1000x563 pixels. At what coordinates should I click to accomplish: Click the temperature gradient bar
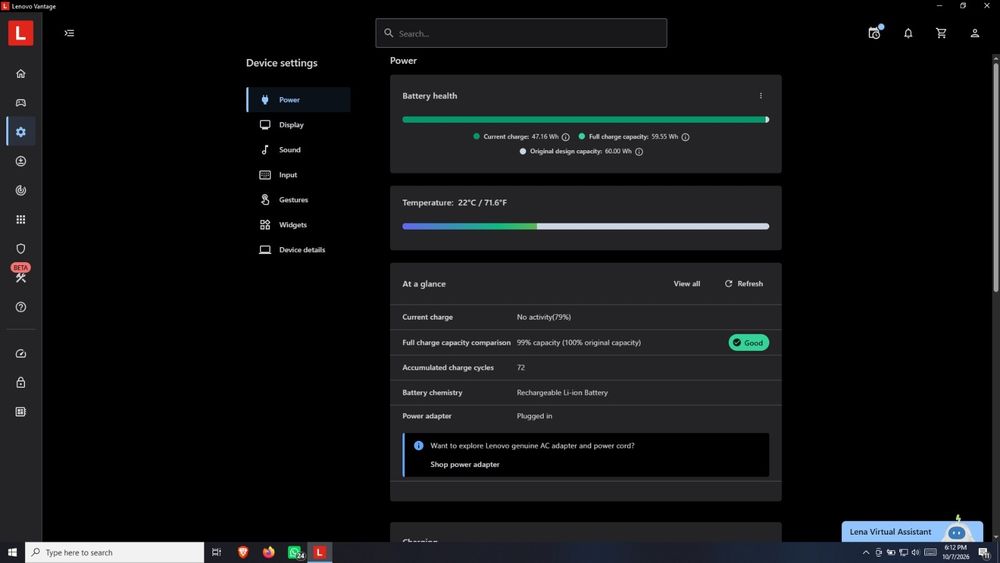point(585,226)
